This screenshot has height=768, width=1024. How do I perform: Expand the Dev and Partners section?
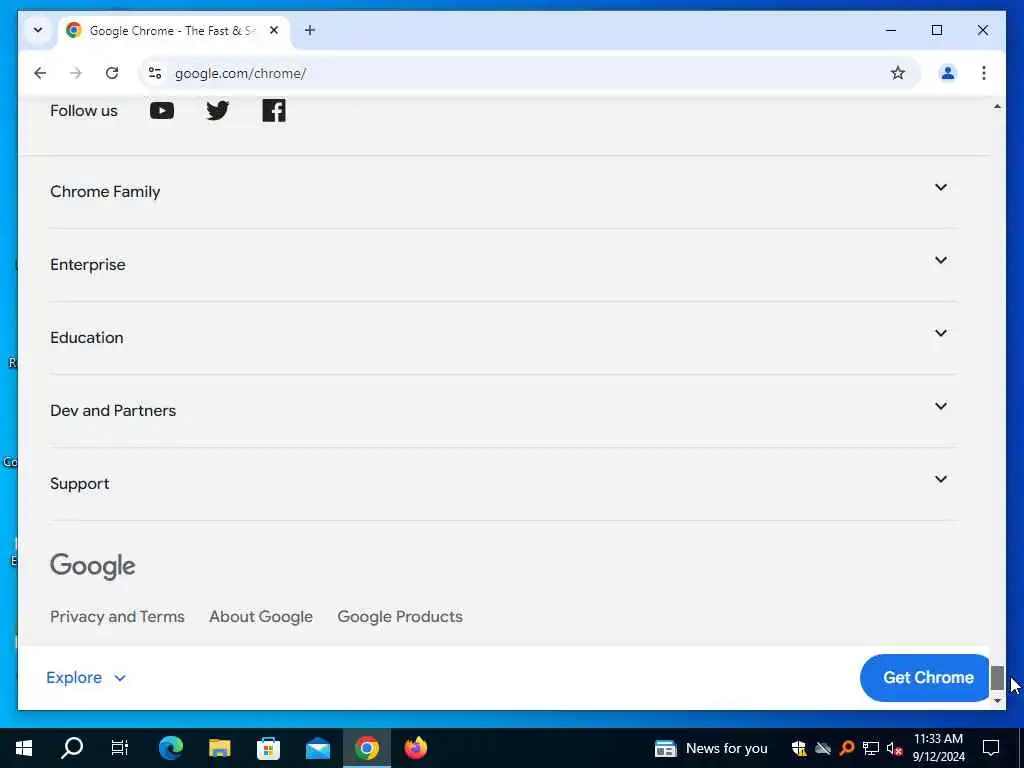coord(504,411)
